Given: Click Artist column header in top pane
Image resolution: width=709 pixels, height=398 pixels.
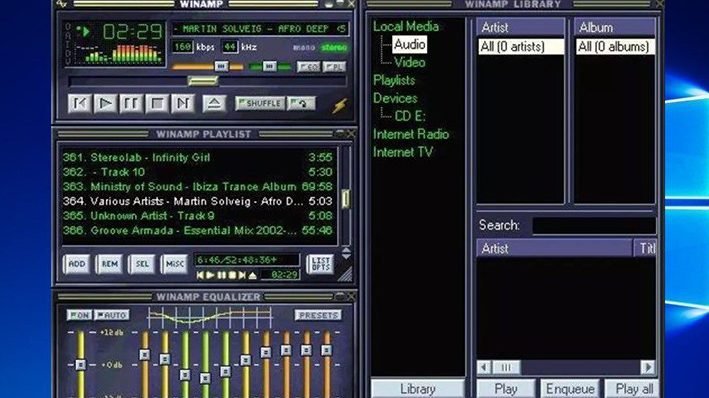Looking at the screenshot, I should click(x=521, y=28).
